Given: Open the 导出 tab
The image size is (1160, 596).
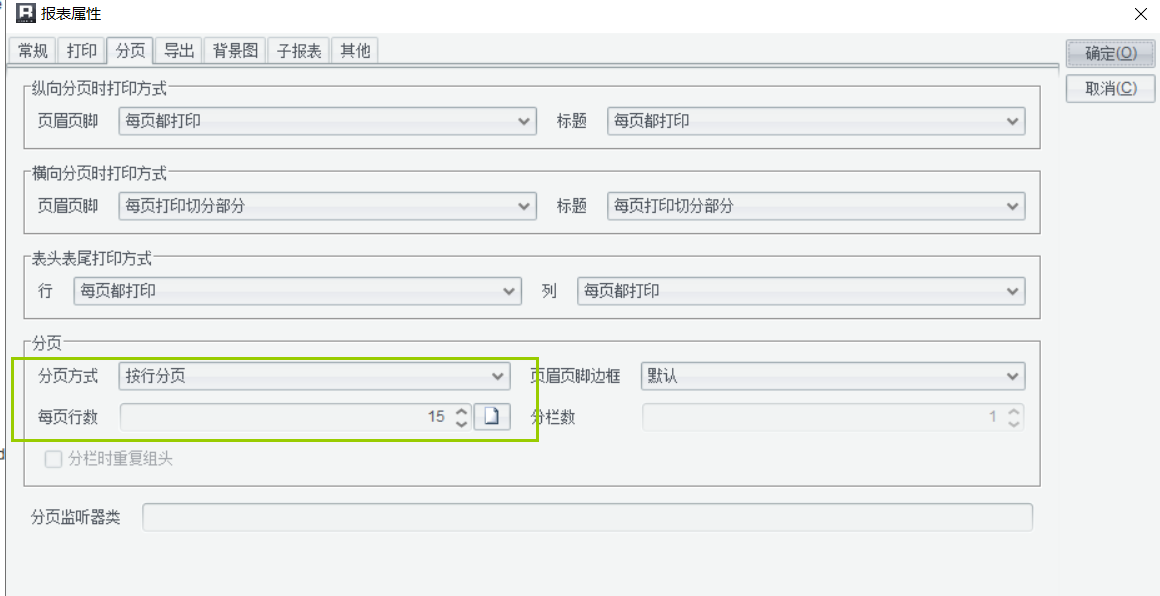Looking at the screenshot, I should tap(179, 51).
